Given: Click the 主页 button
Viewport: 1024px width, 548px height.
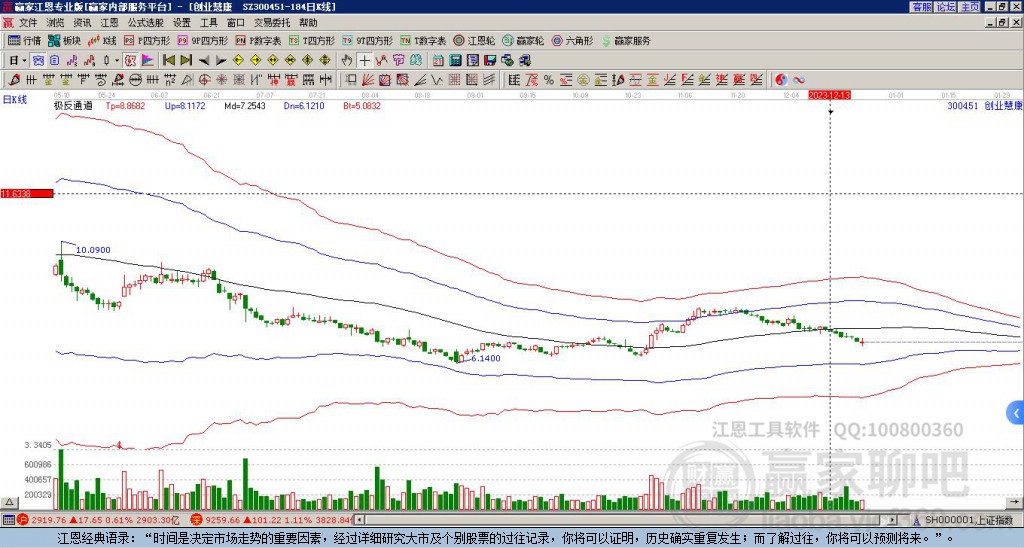Looking at the screenshot, I should pos(970,7).
